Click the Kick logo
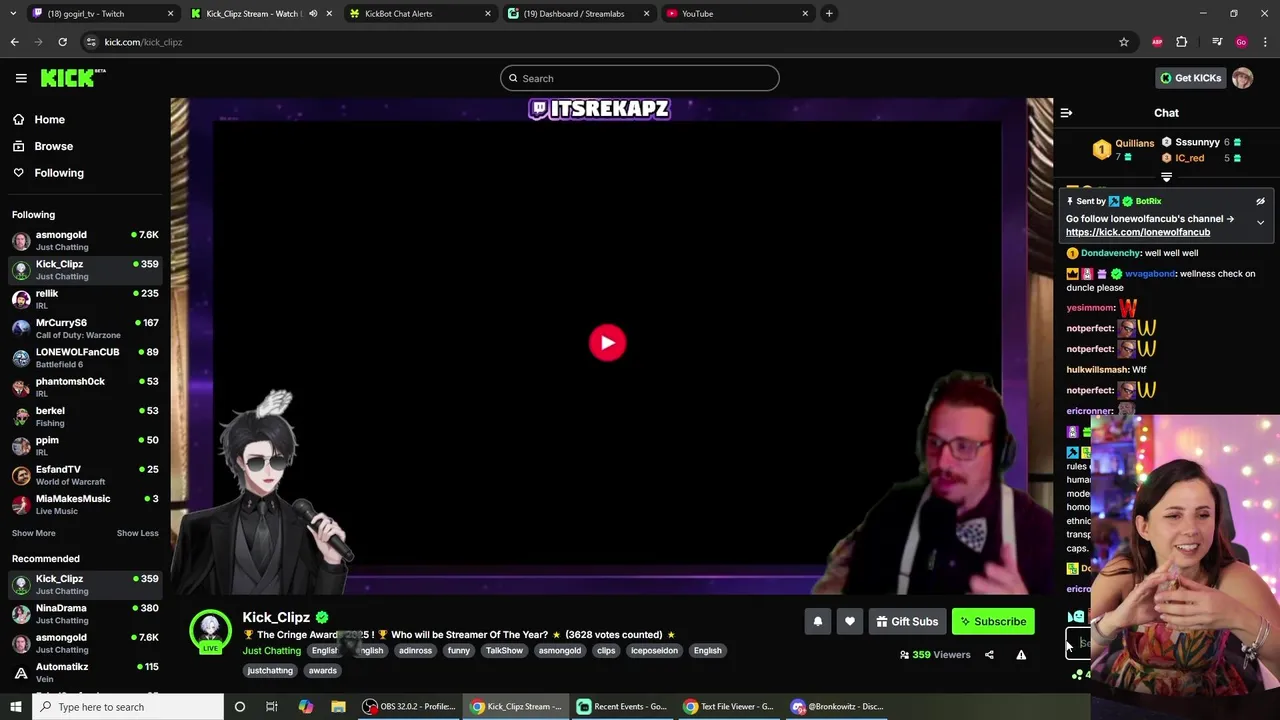 73,78
